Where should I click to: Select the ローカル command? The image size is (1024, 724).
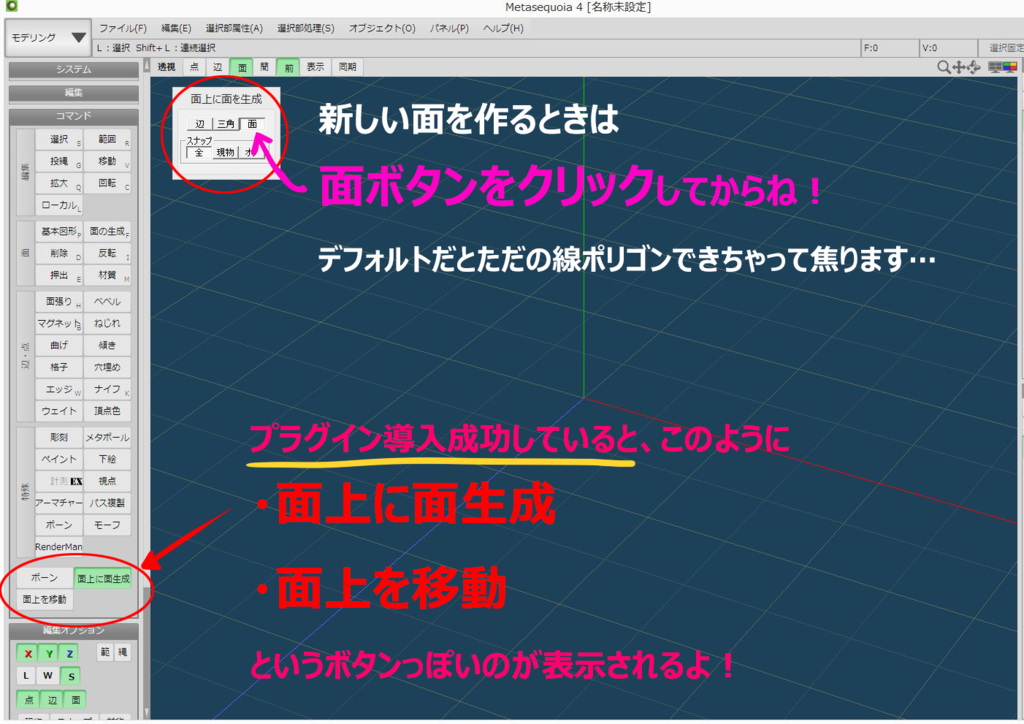[x=59, y=205]
